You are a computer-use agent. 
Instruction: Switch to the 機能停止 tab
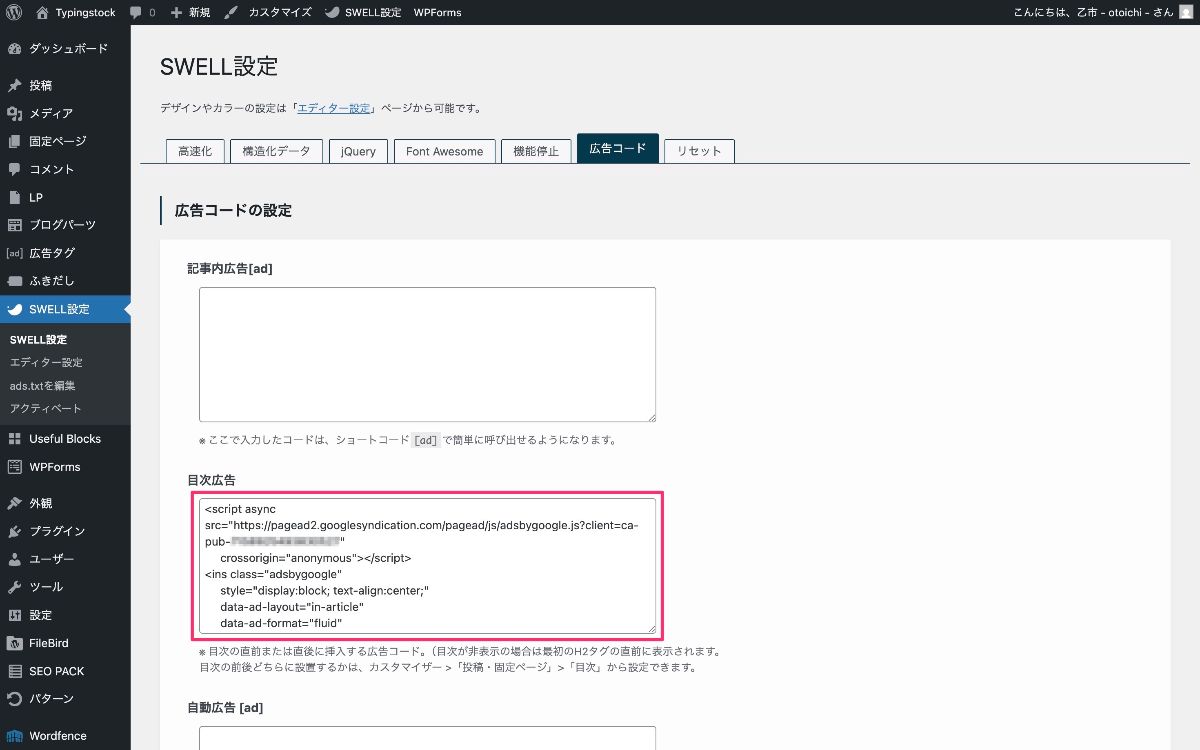pos(536,151)
